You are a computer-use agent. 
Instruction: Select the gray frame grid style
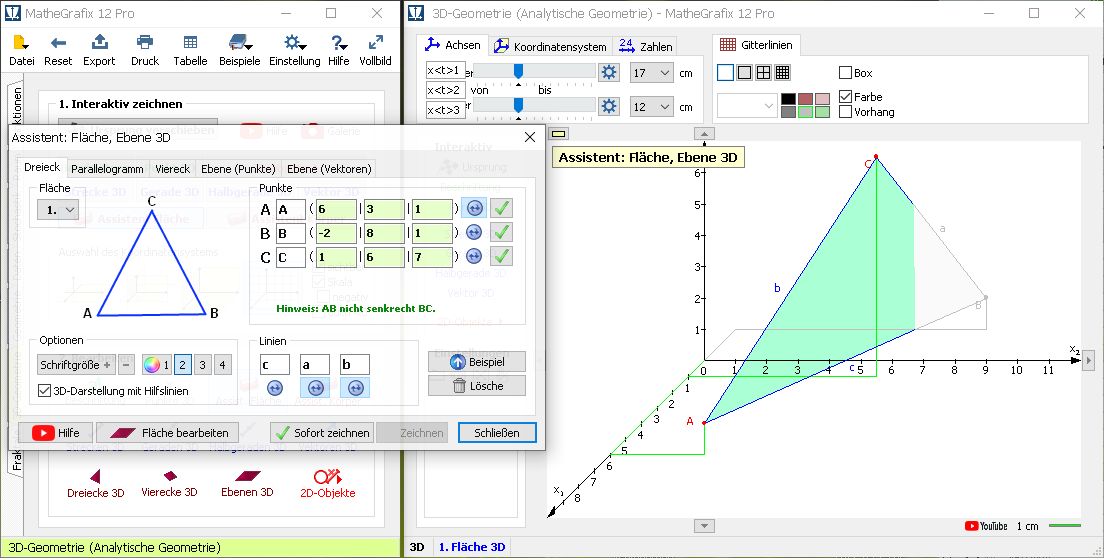[744, 72]
